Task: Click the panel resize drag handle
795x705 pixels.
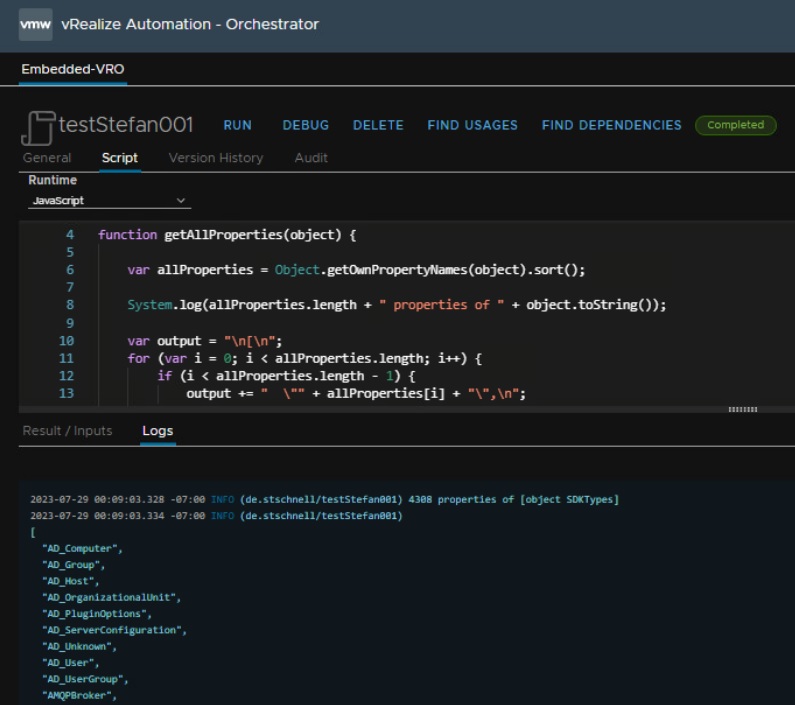Action: pos(743,409)
